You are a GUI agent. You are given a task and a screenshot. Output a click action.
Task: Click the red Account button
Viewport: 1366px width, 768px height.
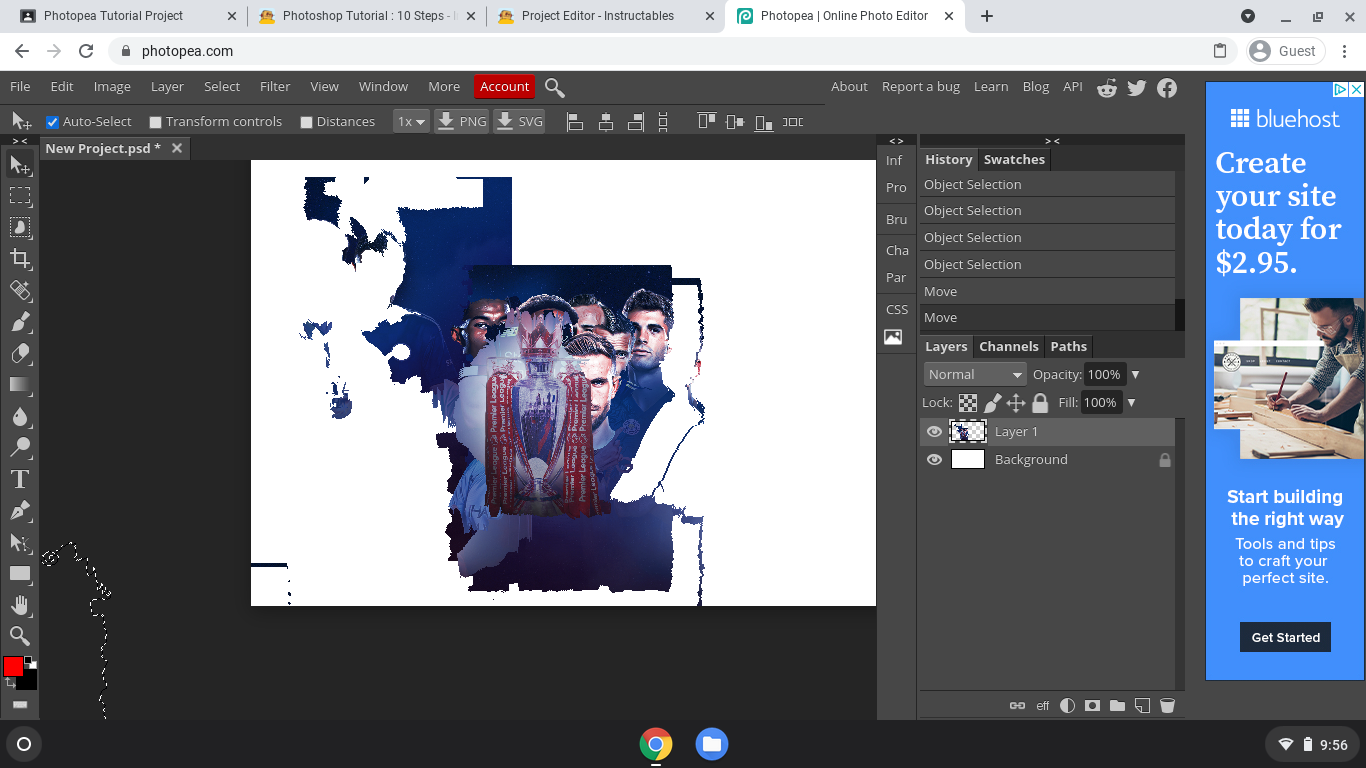tap(504, 87)
